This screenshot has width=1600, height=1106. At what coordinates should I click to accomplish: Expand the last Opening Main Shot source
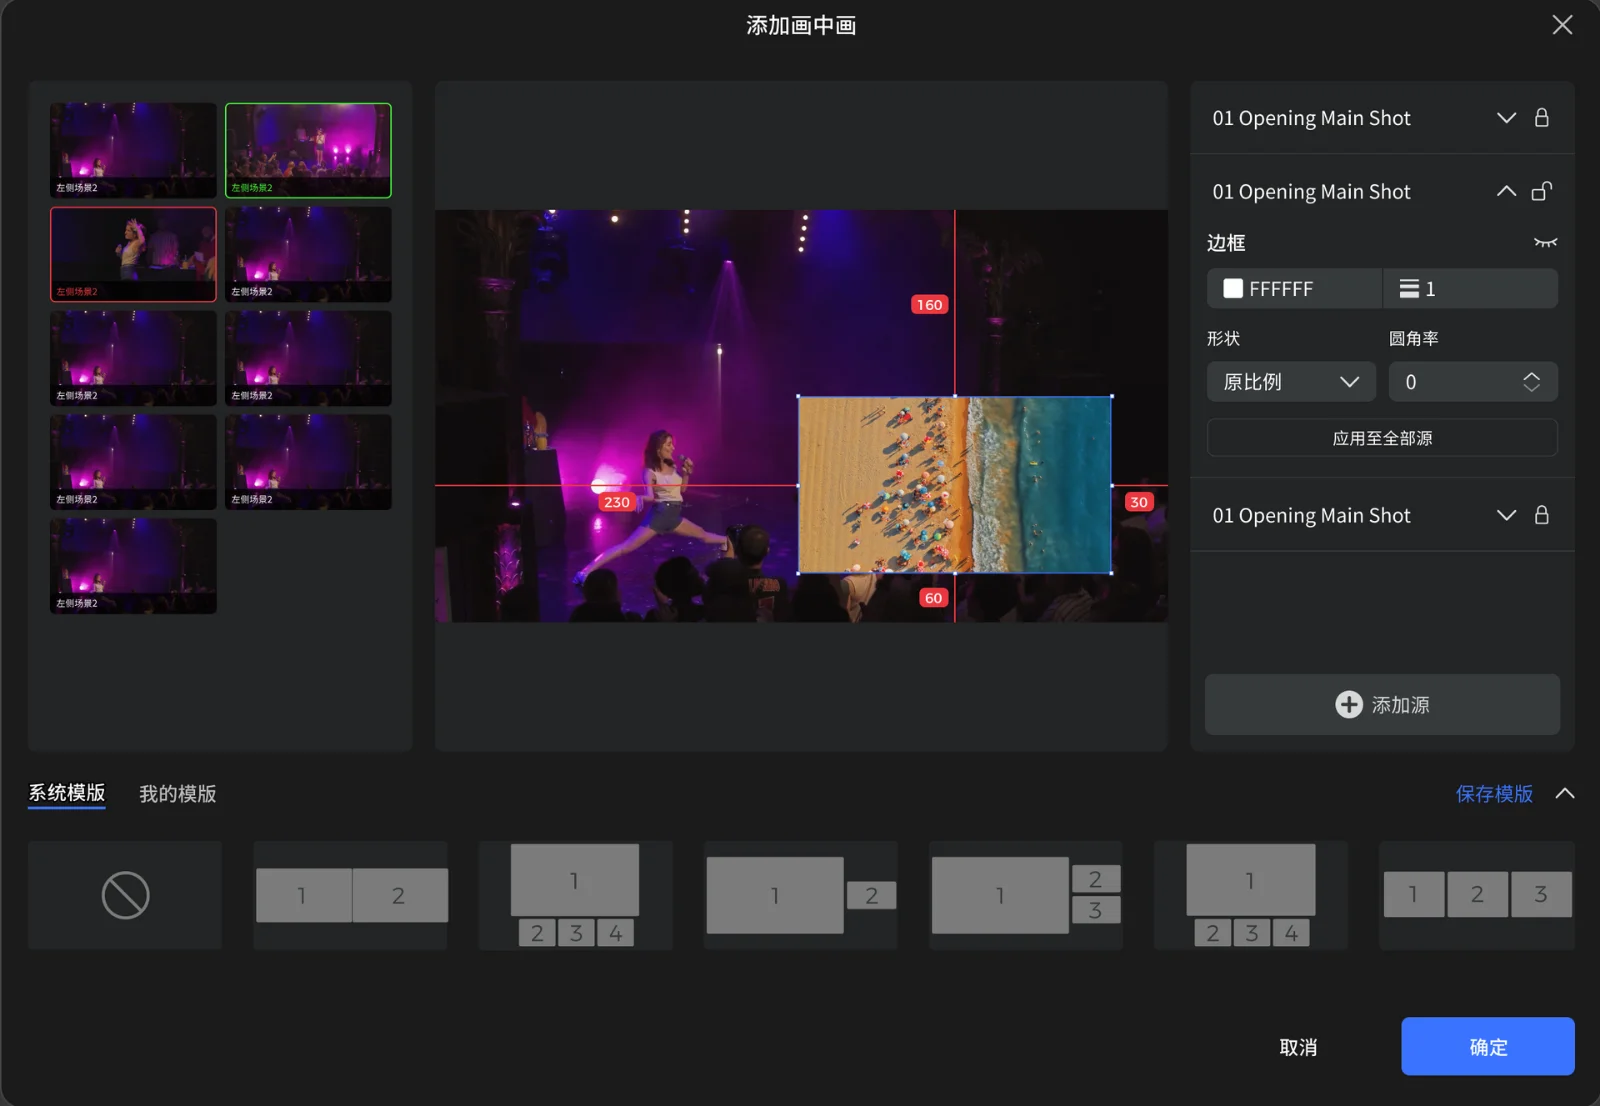click(x=1506, y=515)
